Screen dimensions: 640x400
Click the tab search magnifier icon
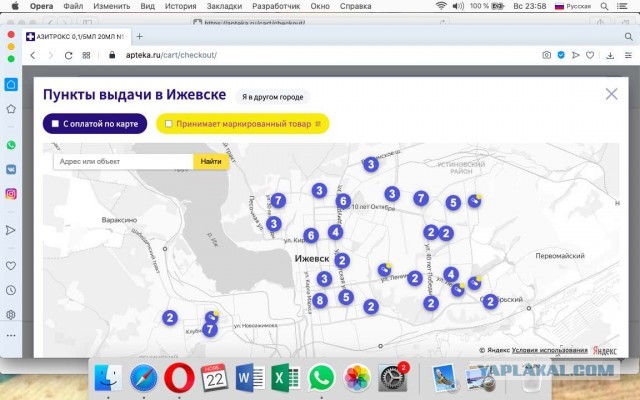(629, 37)
